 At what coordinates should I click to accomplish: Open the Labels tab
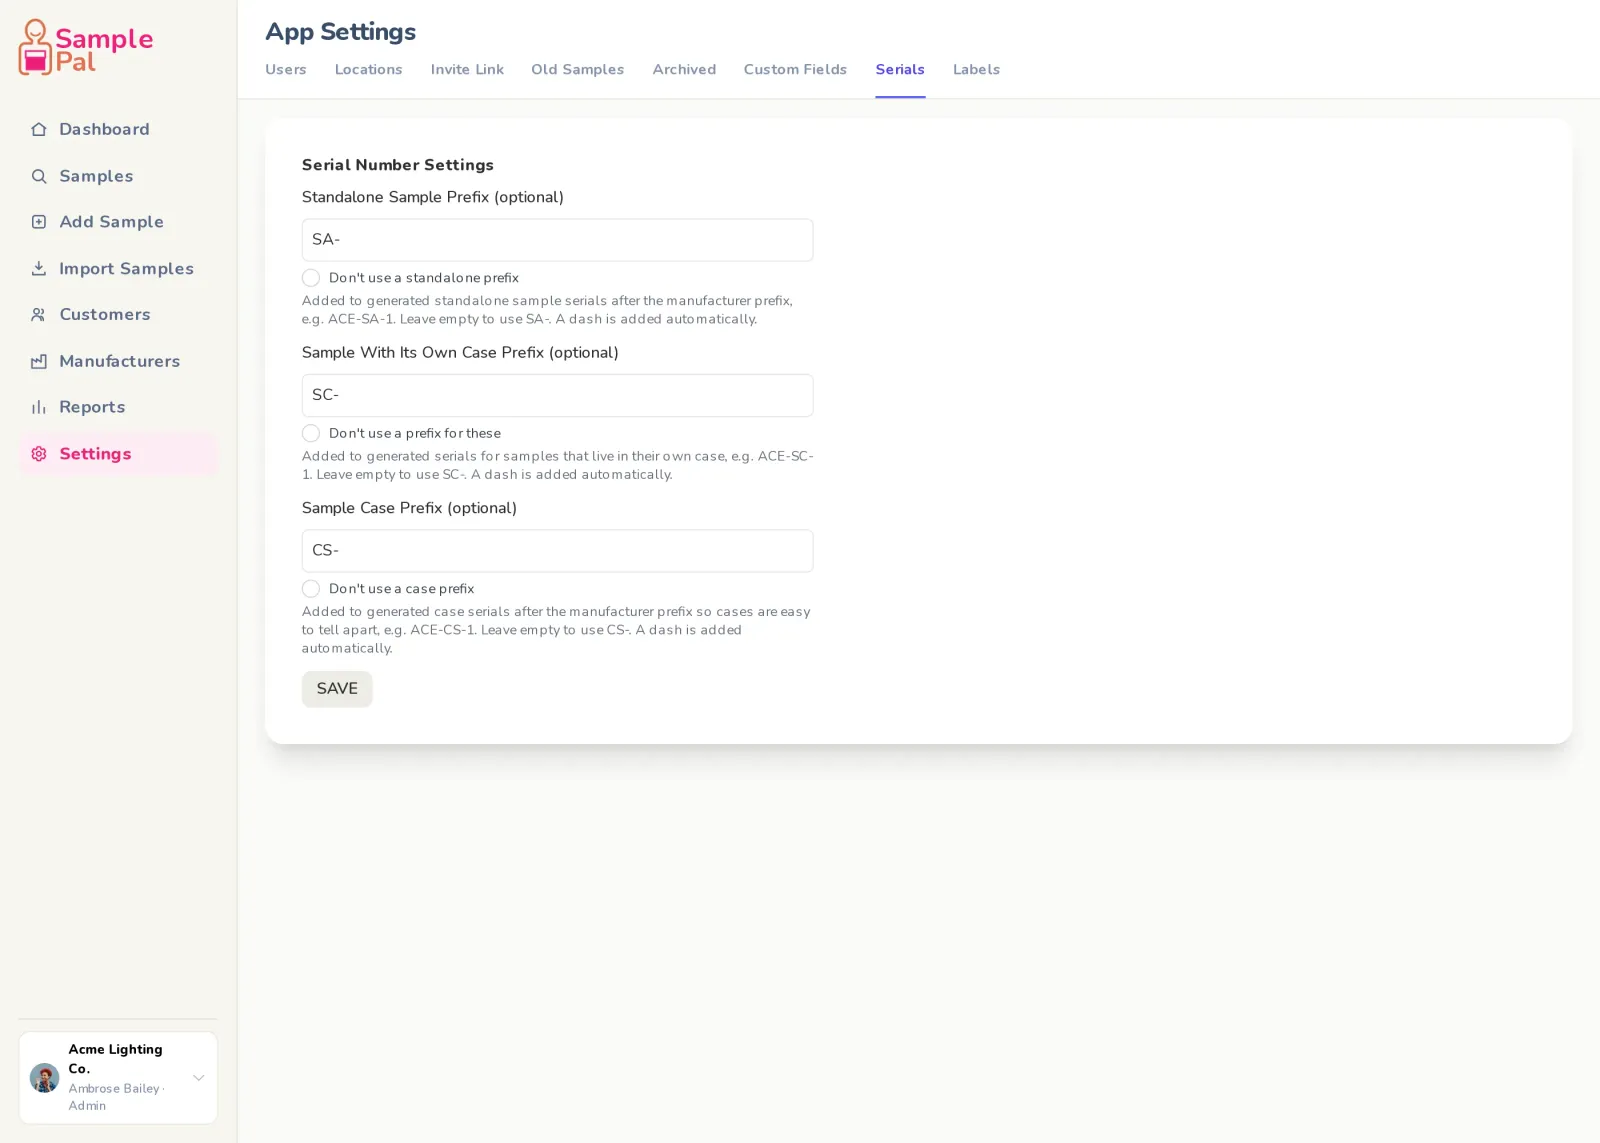[x=976, y=69]
